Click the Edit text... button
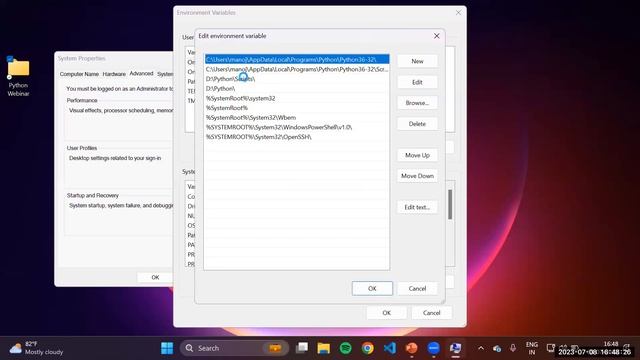 point(417,207)
